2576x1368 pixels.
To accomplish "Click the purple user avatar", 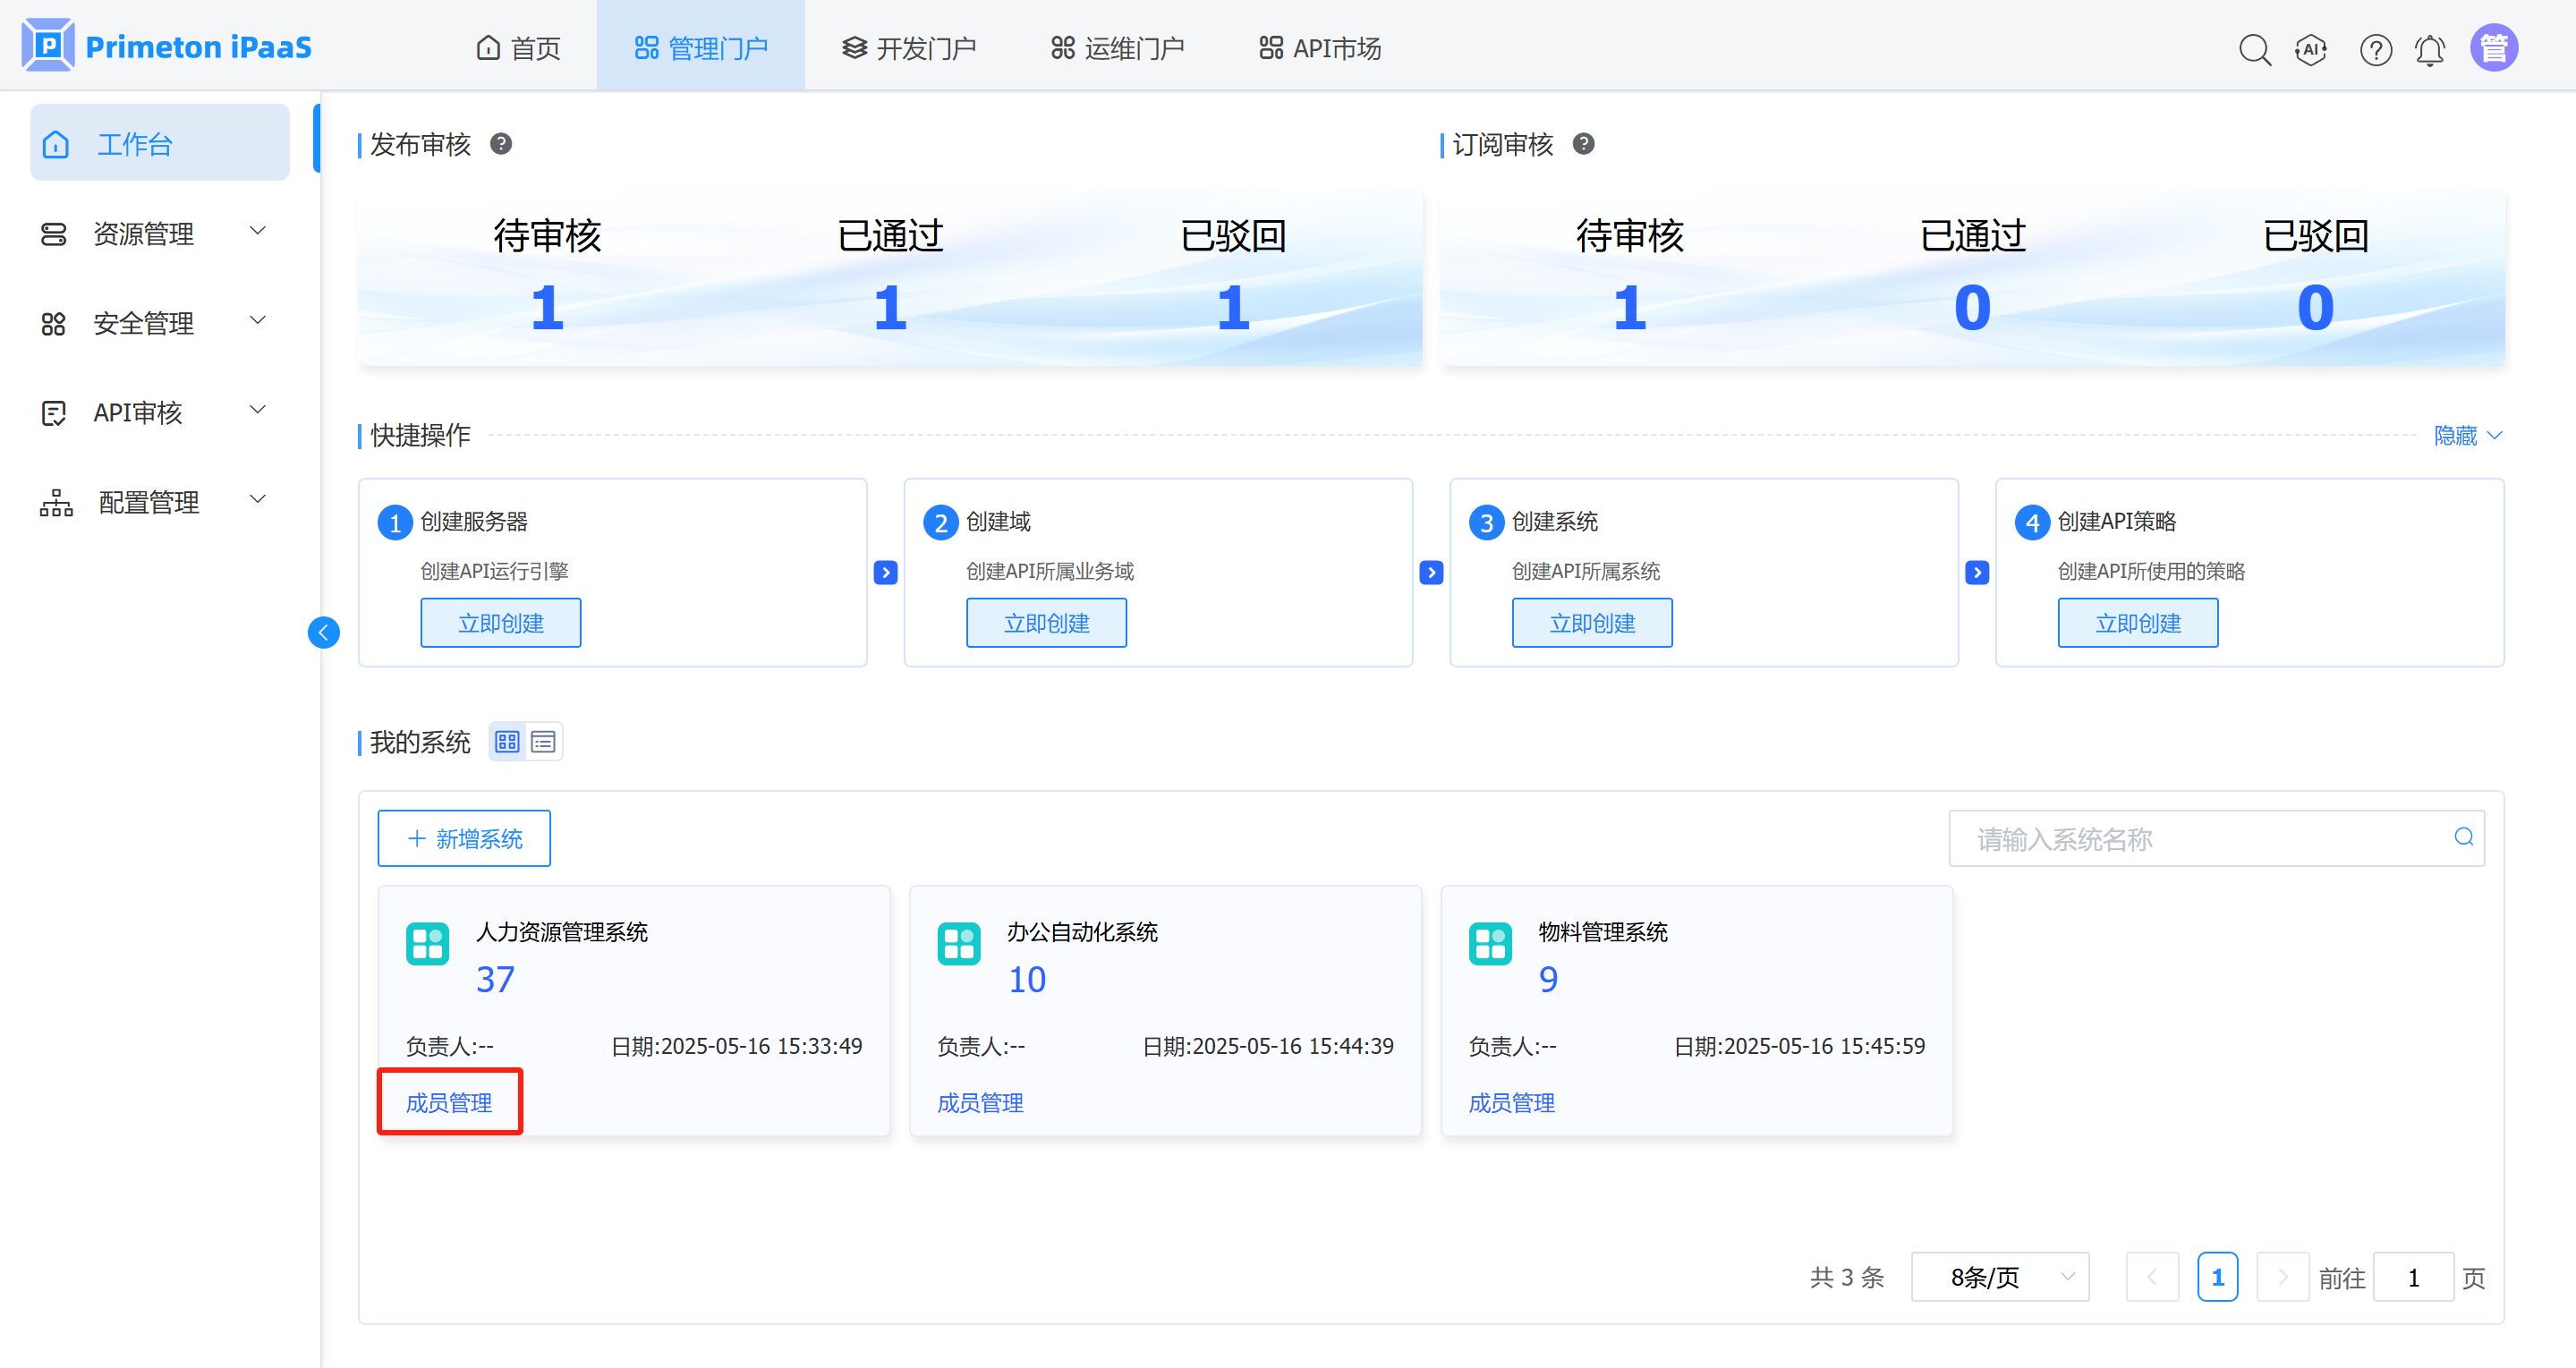I will click(2494, 48).
